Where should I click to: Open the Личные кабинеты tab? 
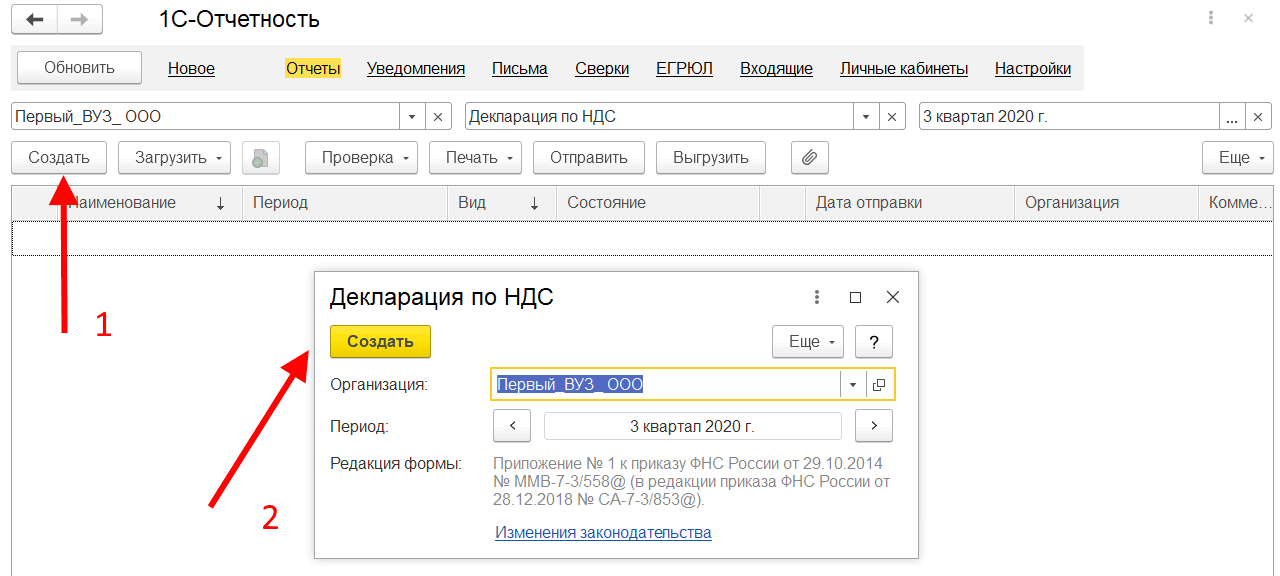click(904, 69)
